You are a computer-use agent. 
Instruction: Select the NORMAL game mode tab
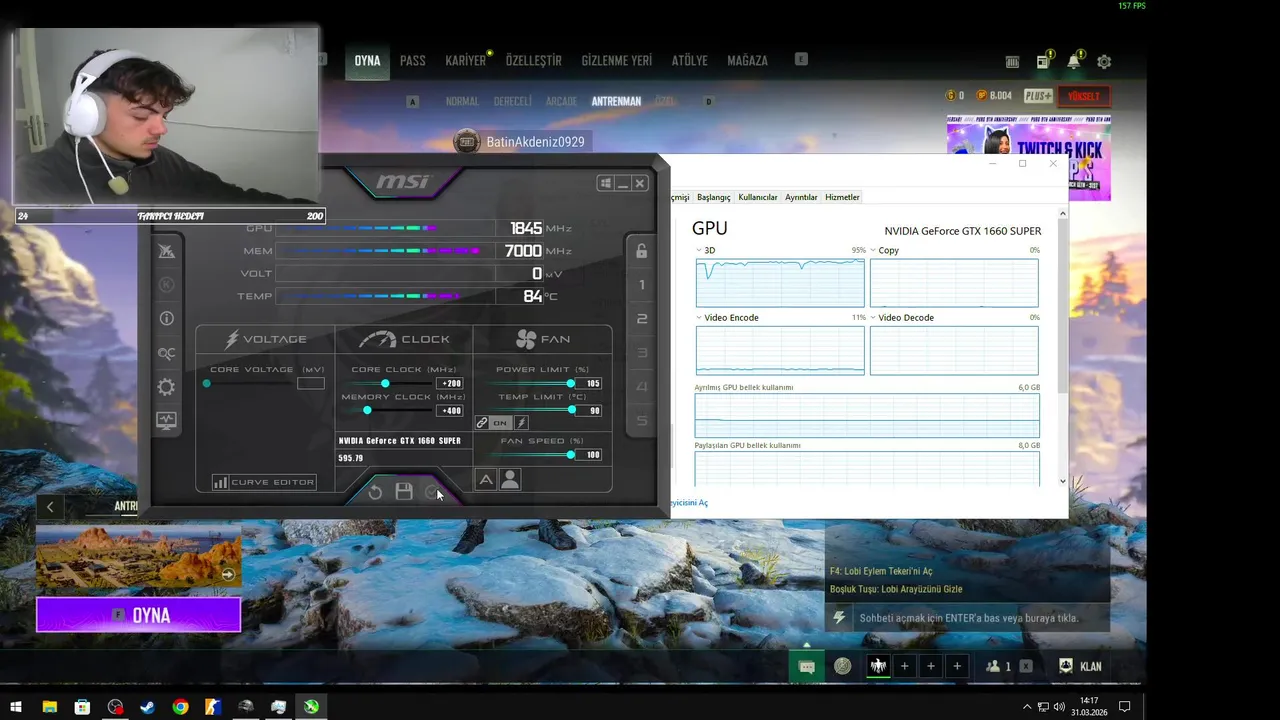coord(462,102)
